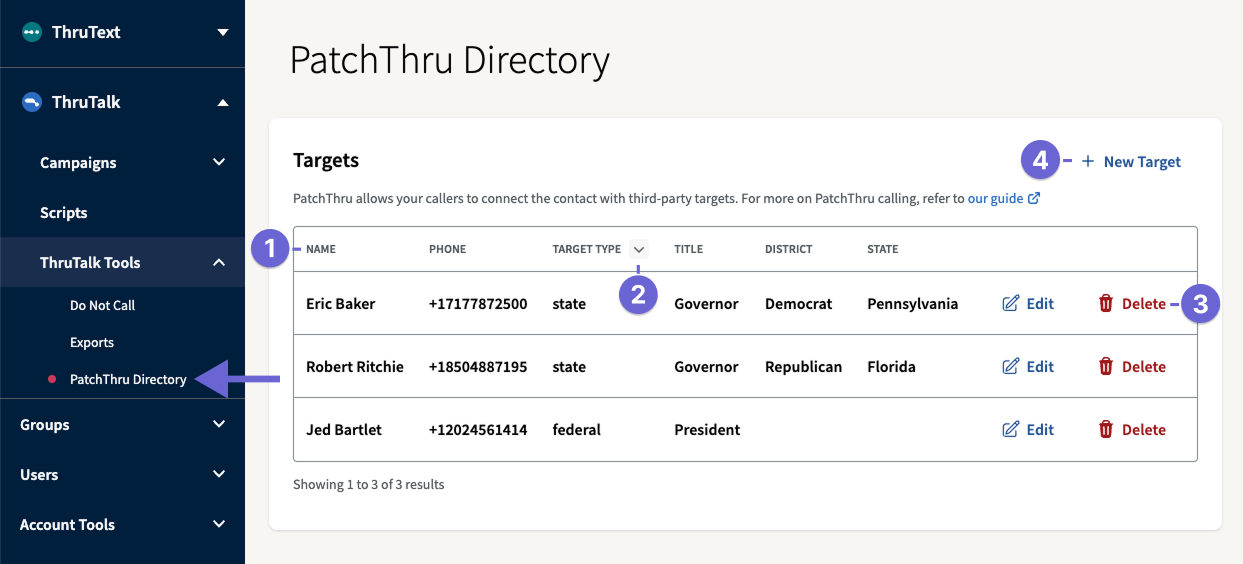The height and width of the screenshot is (564, 1243).
Task: Click the TARGET TYPE column header text
Action: [587, 249]
